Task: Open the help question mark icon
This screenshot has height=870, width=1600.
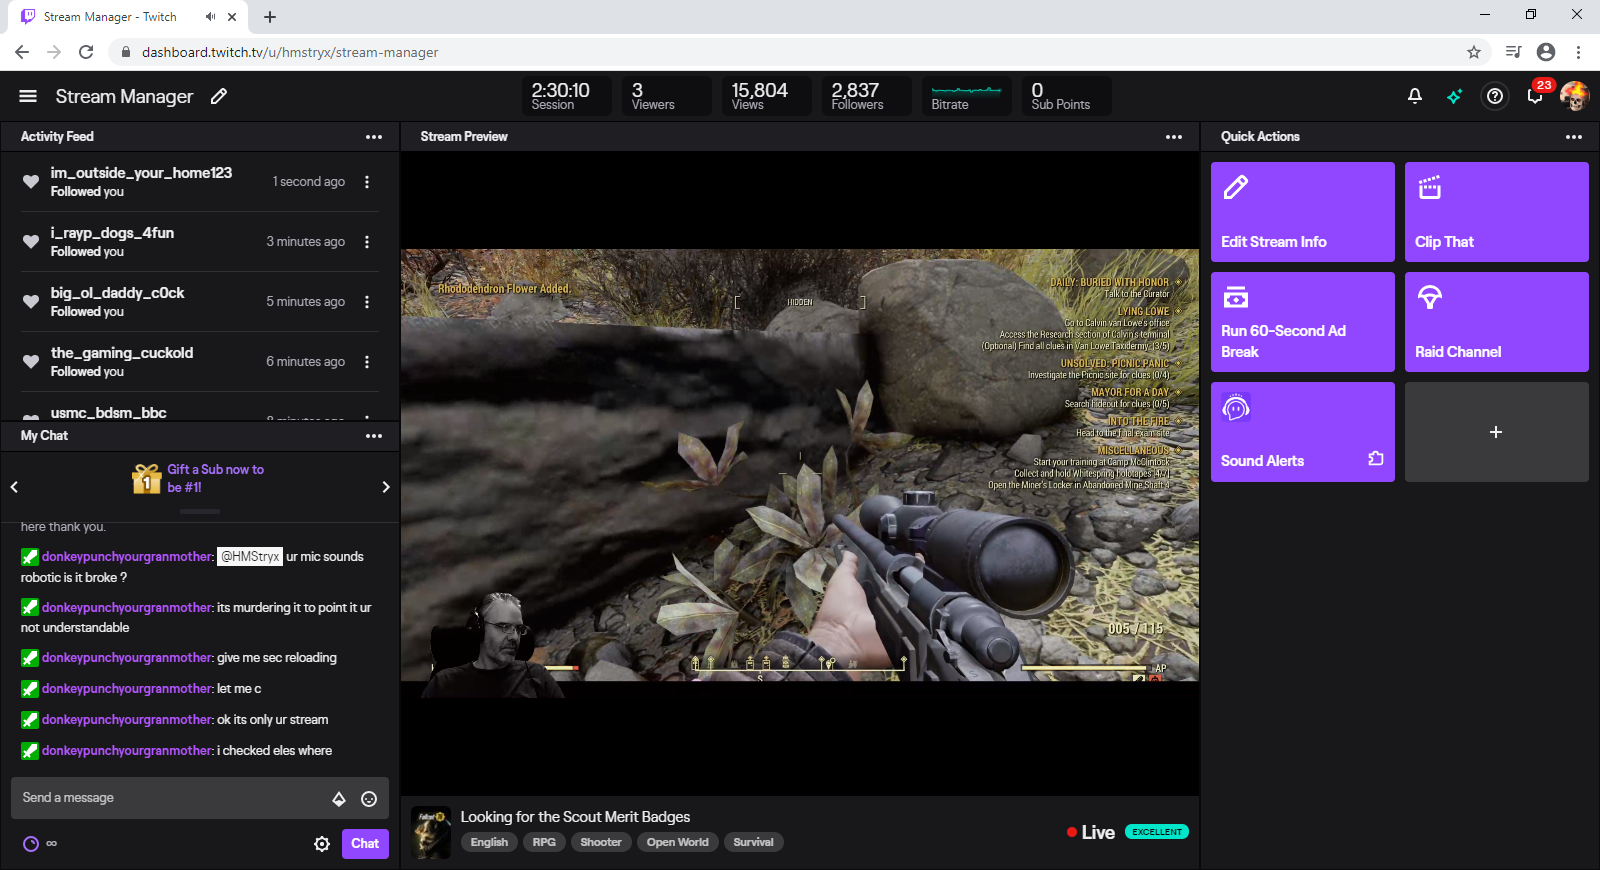Action: [1495, 96]
